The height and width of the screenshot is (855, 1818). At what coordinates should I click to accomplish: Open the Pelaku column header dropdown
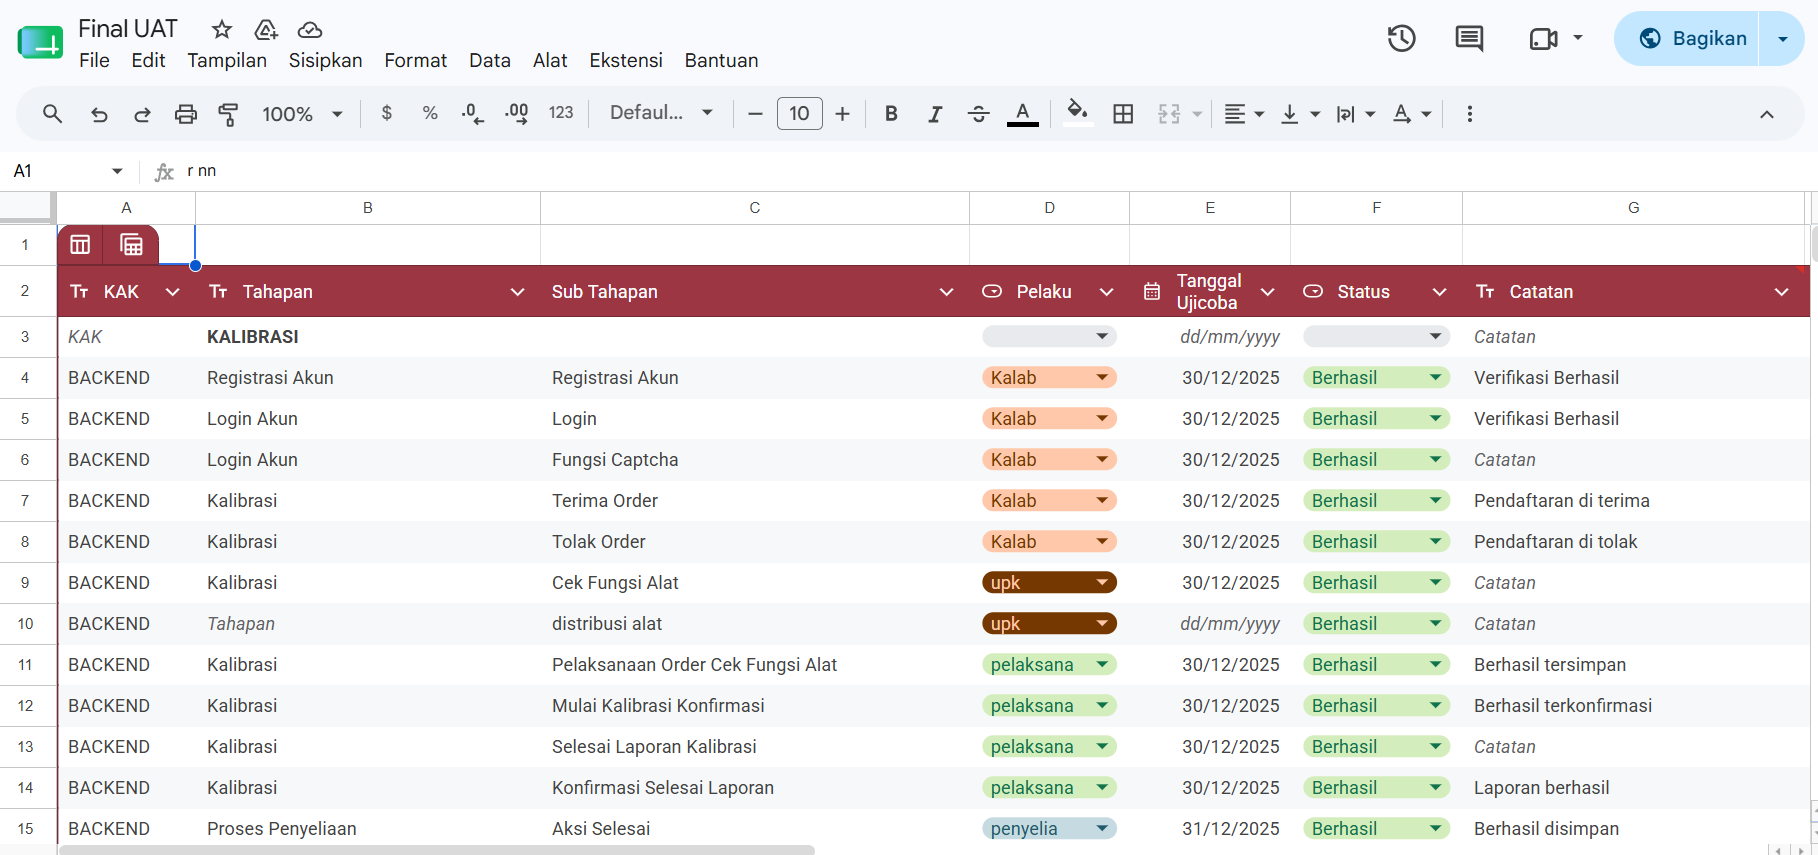pos(1106,292)
